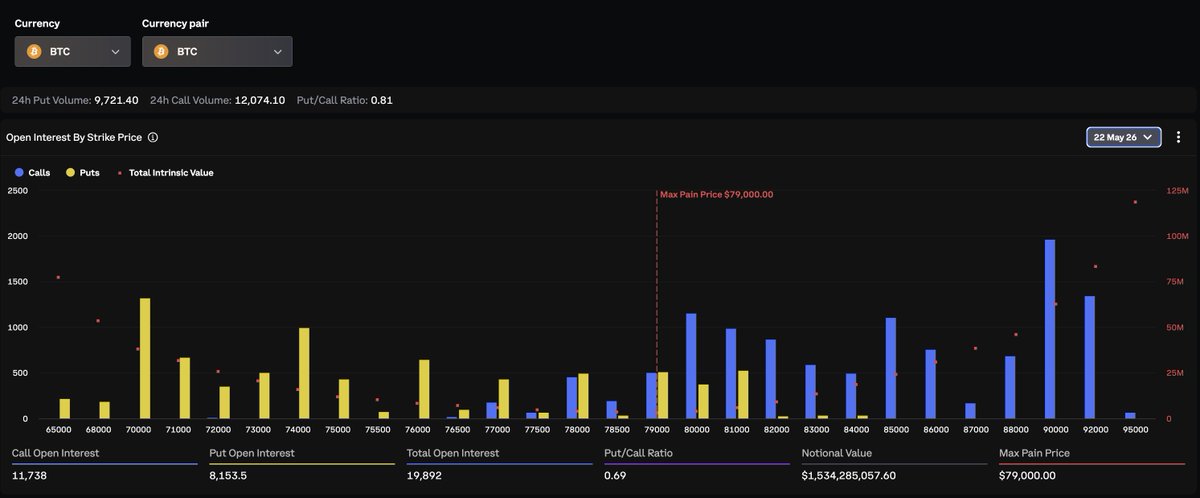
Task: Click the 65000 strike label on x-axis
Action: [58, 429]
